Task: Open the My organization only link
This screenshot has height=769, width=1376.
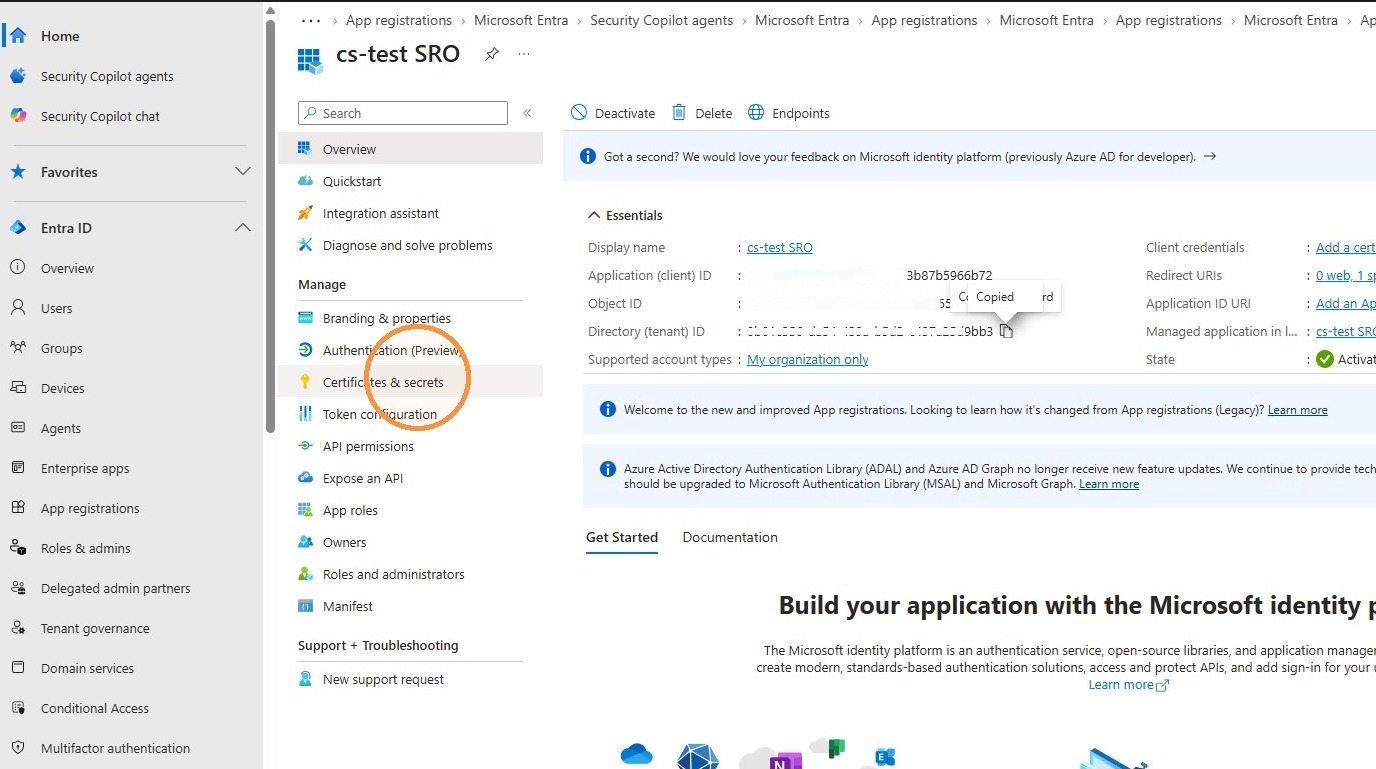Action: pos(808,359)
